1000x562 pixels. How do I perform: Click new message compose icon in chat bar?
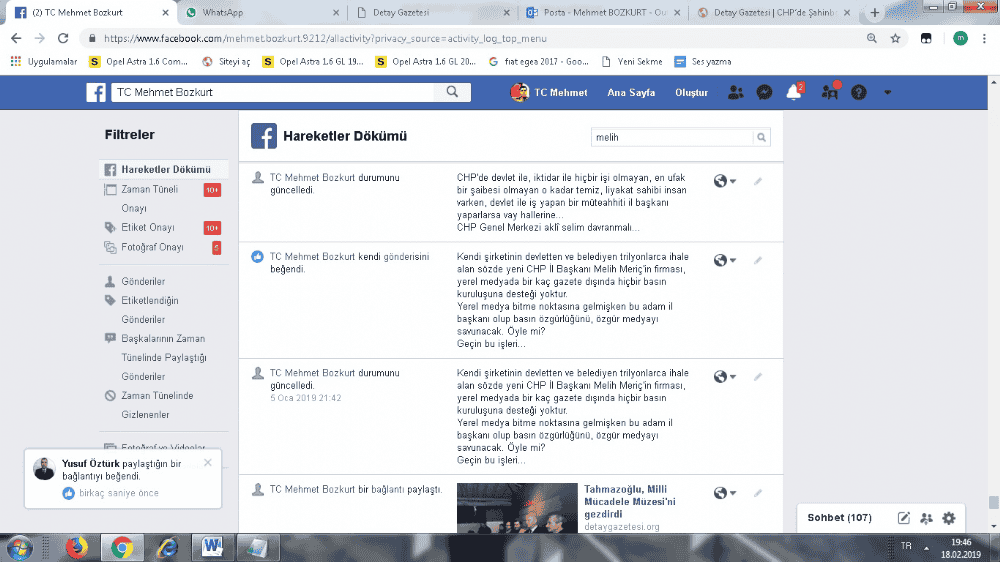point(904,518)
